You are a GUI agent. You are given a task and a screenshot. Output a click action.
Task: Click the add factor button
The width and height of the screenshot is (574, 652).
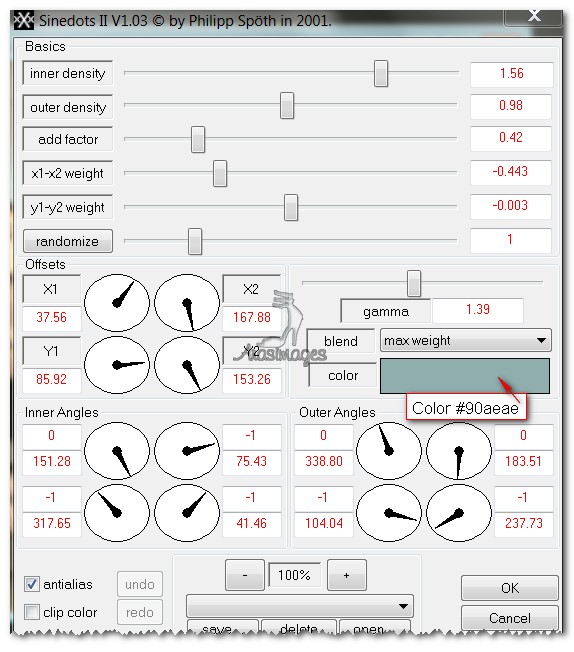(67, 139)
